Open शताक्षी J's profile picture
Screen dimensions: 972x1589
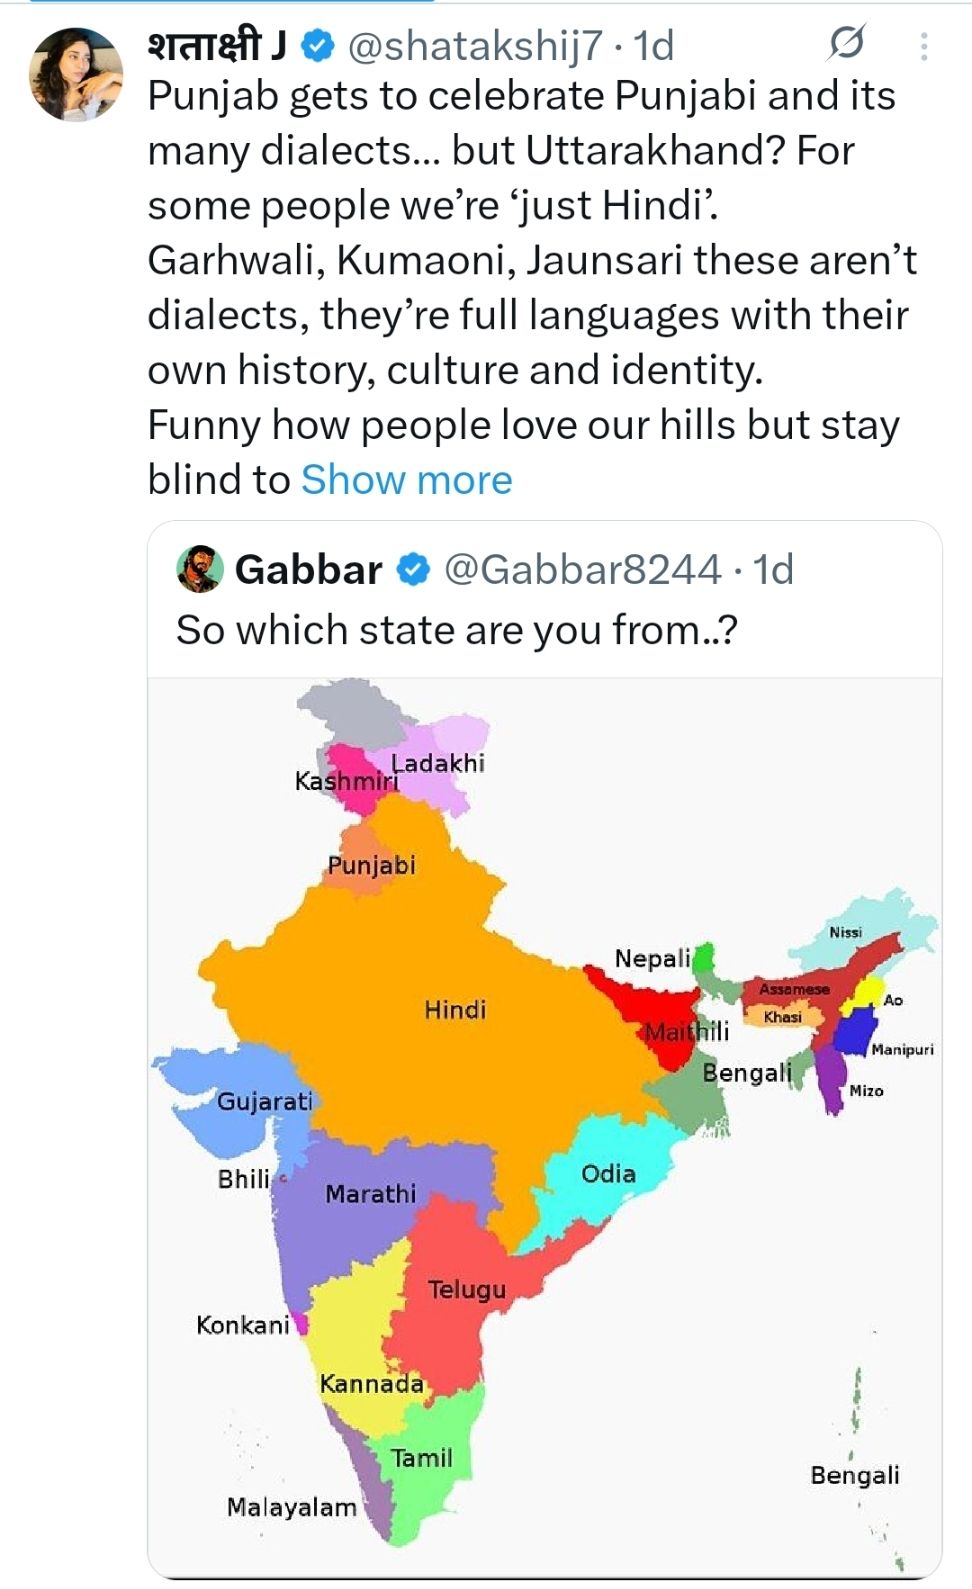[x=76, y=75]
